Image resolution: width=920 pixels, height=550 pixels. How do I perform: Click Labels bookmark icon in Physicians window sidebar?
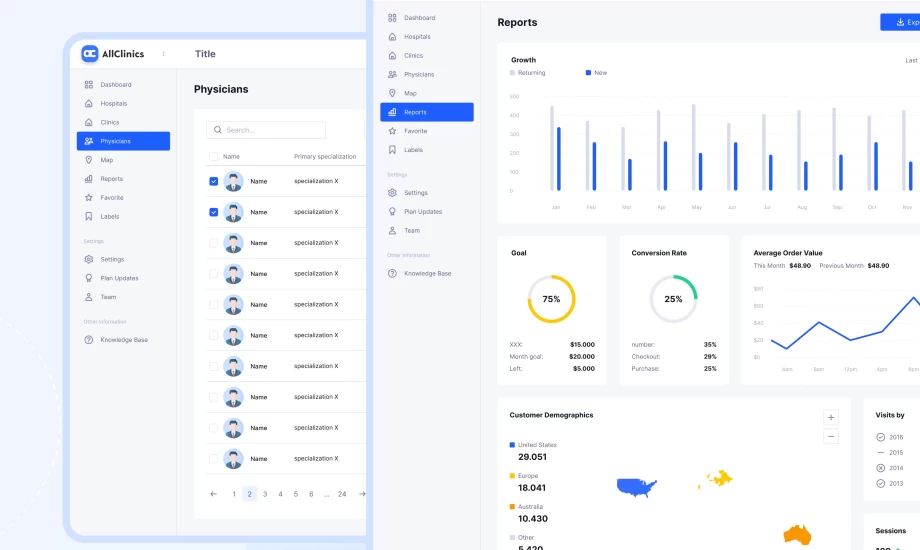pyautogui.click(x=89, y=216)
